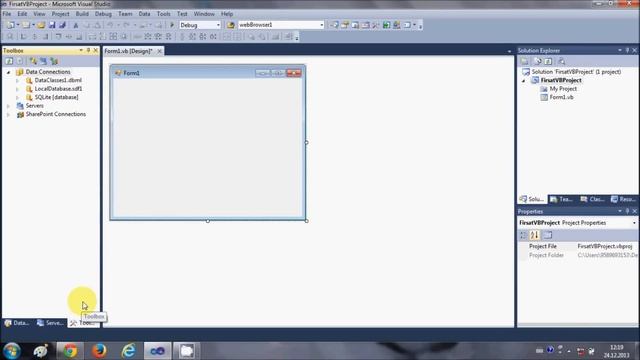The image size is (640, 360).
Task: Open the Build menu
Action: point(82,14)
